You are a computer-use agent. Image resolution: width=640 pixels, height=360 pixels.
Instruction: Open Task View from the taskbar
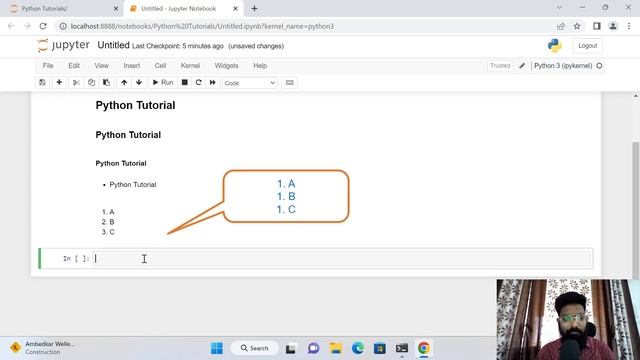tap(291, 348)
